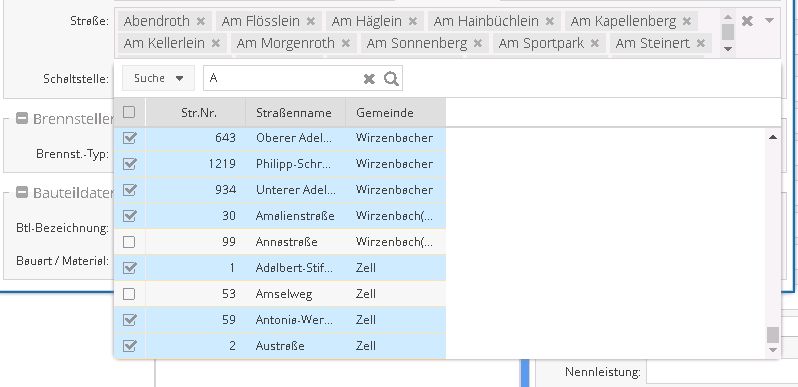Remove the Am Steinert tag
The width and height of the screenshot is (798, 387).
tap(701, 43)
